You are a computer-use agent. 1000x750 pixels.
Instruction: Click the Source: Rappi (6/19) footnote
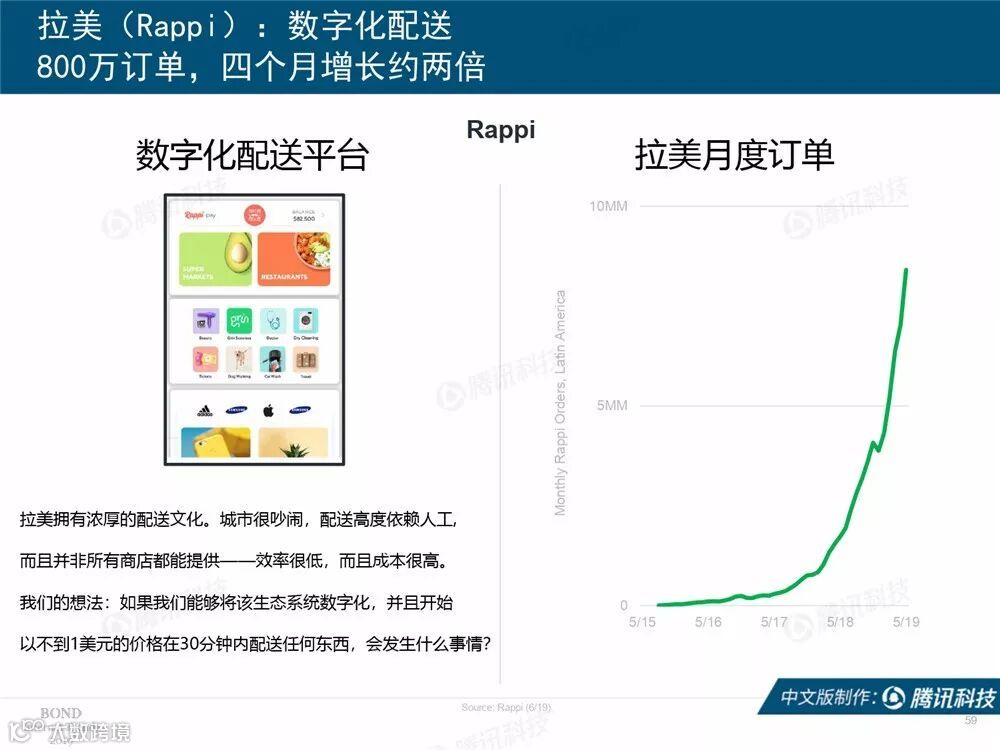click(x=506, y=707)
